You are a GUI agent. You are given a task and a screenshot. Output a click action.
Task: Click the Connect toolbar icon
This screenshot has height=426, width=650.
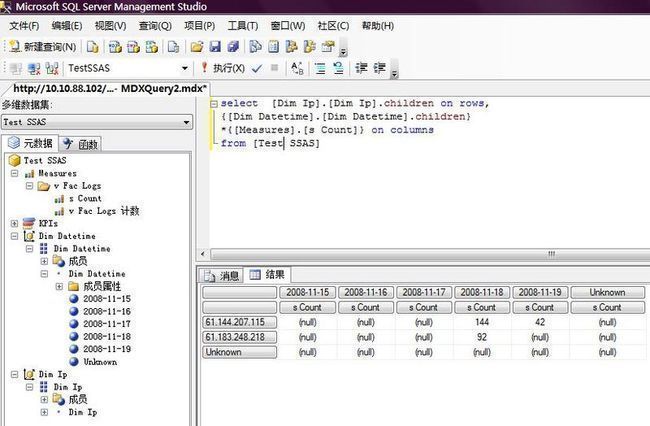[x=16, y=68]
